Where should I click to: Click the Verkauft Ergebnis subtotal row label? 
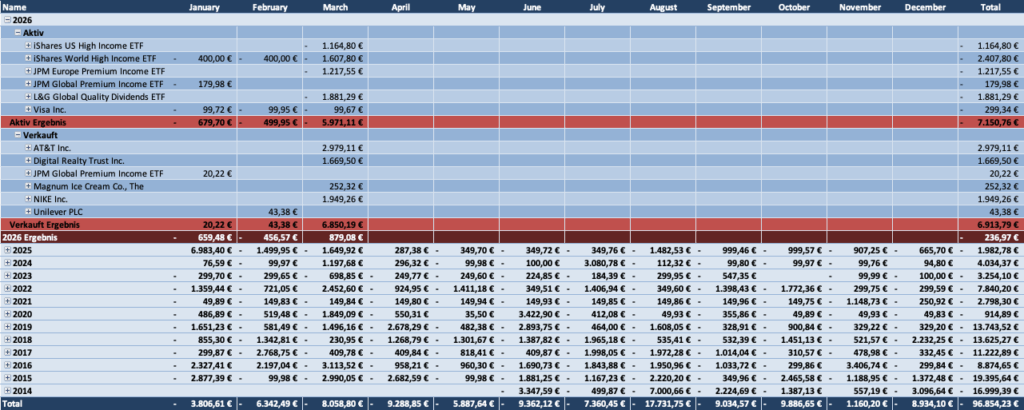(45, 223)
